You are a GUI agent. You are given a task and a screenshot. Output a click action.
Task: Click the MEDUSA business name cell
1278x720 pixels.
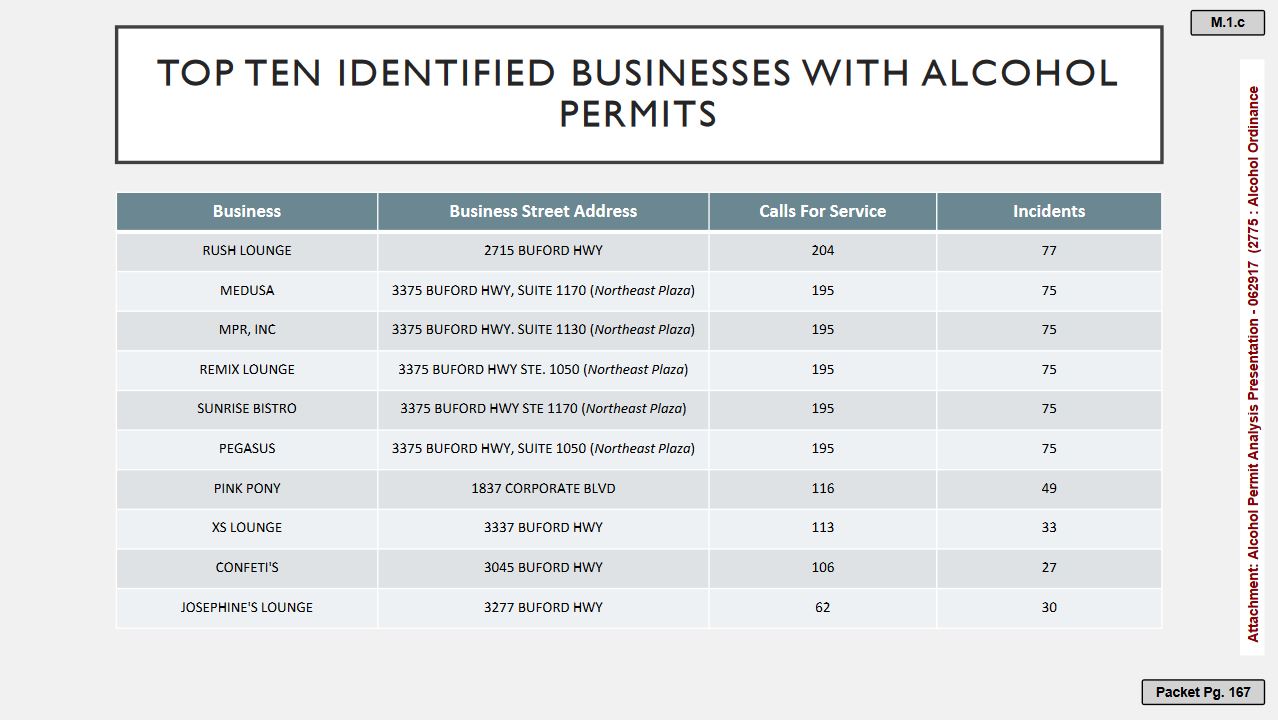pyautogui.click(x=247, y=290)
